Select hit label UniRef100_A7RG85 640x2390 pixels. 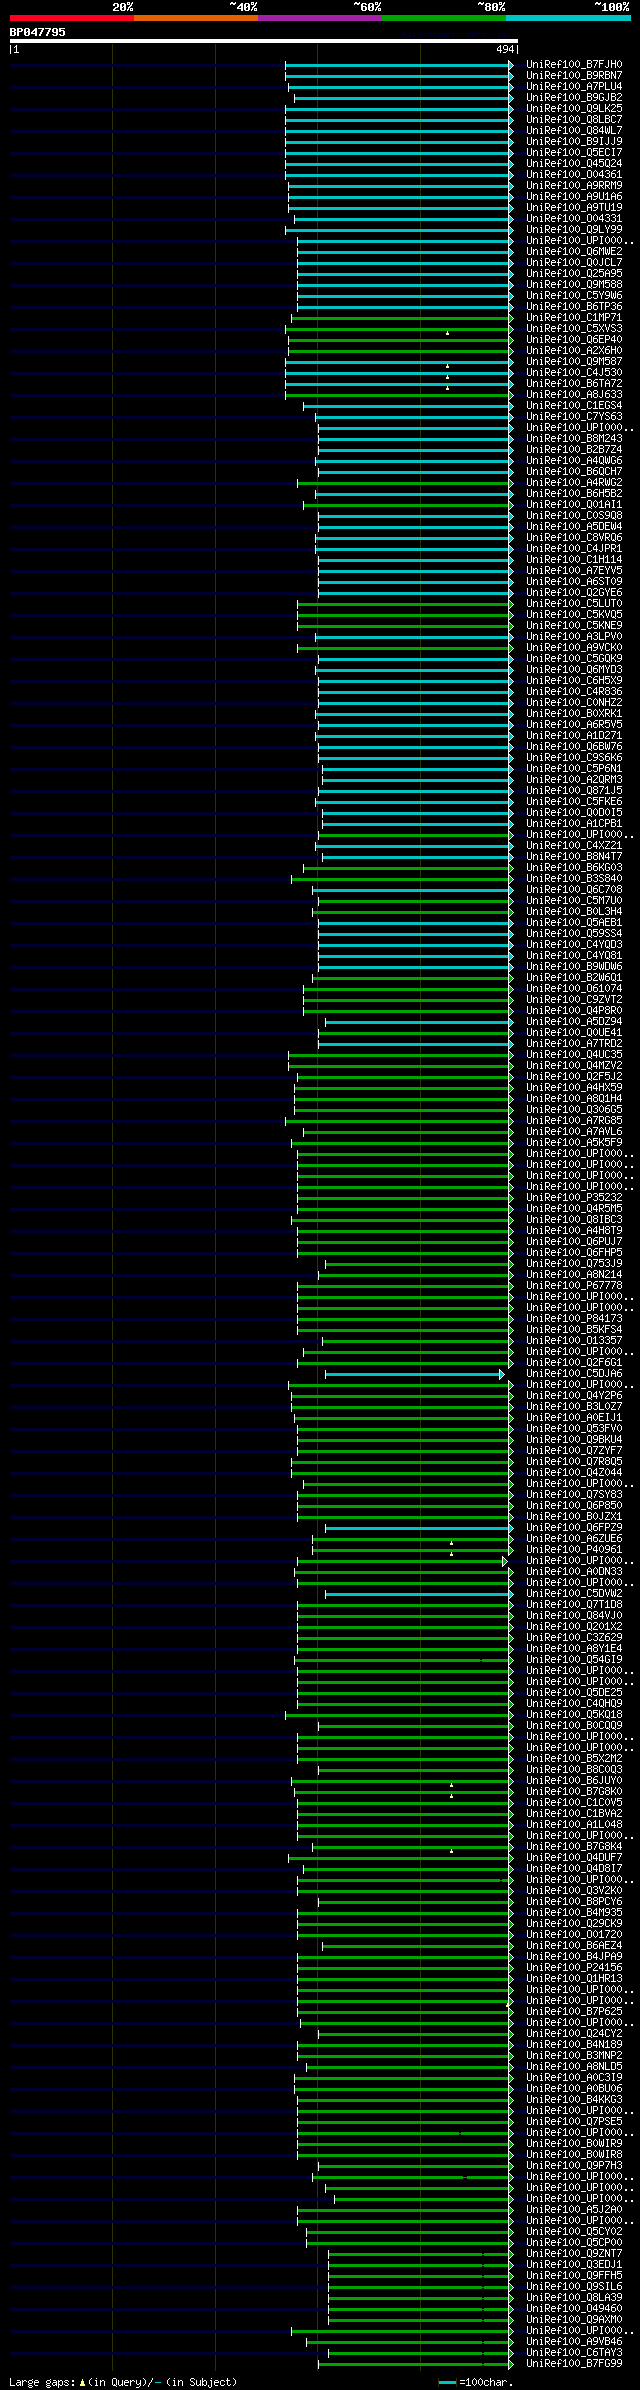click(574, 1121)
